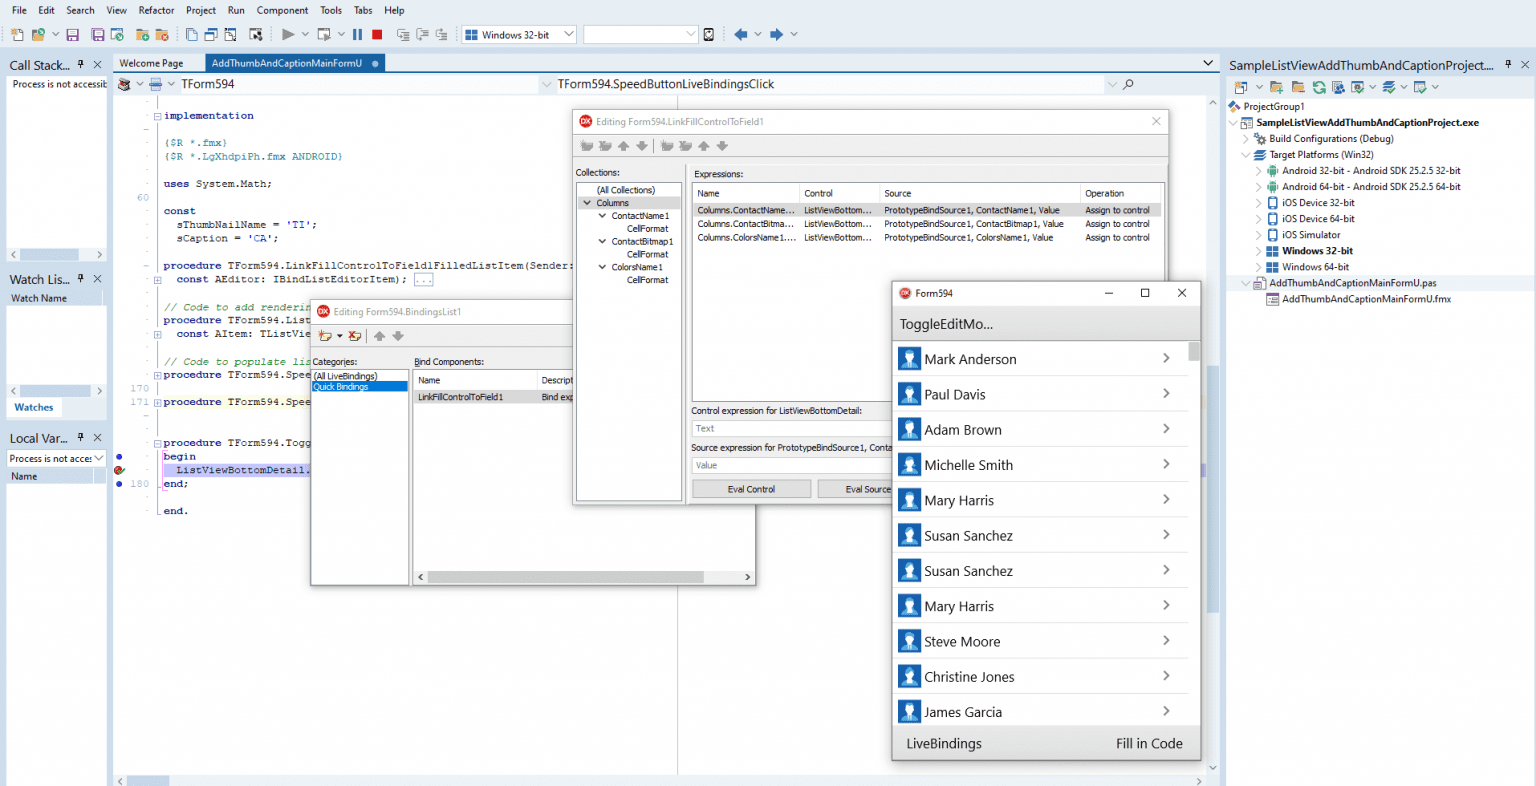This screenshot has height=786, width=1536.
Task: Click the New Items icon in toolbar
Action: coord(17,34)
